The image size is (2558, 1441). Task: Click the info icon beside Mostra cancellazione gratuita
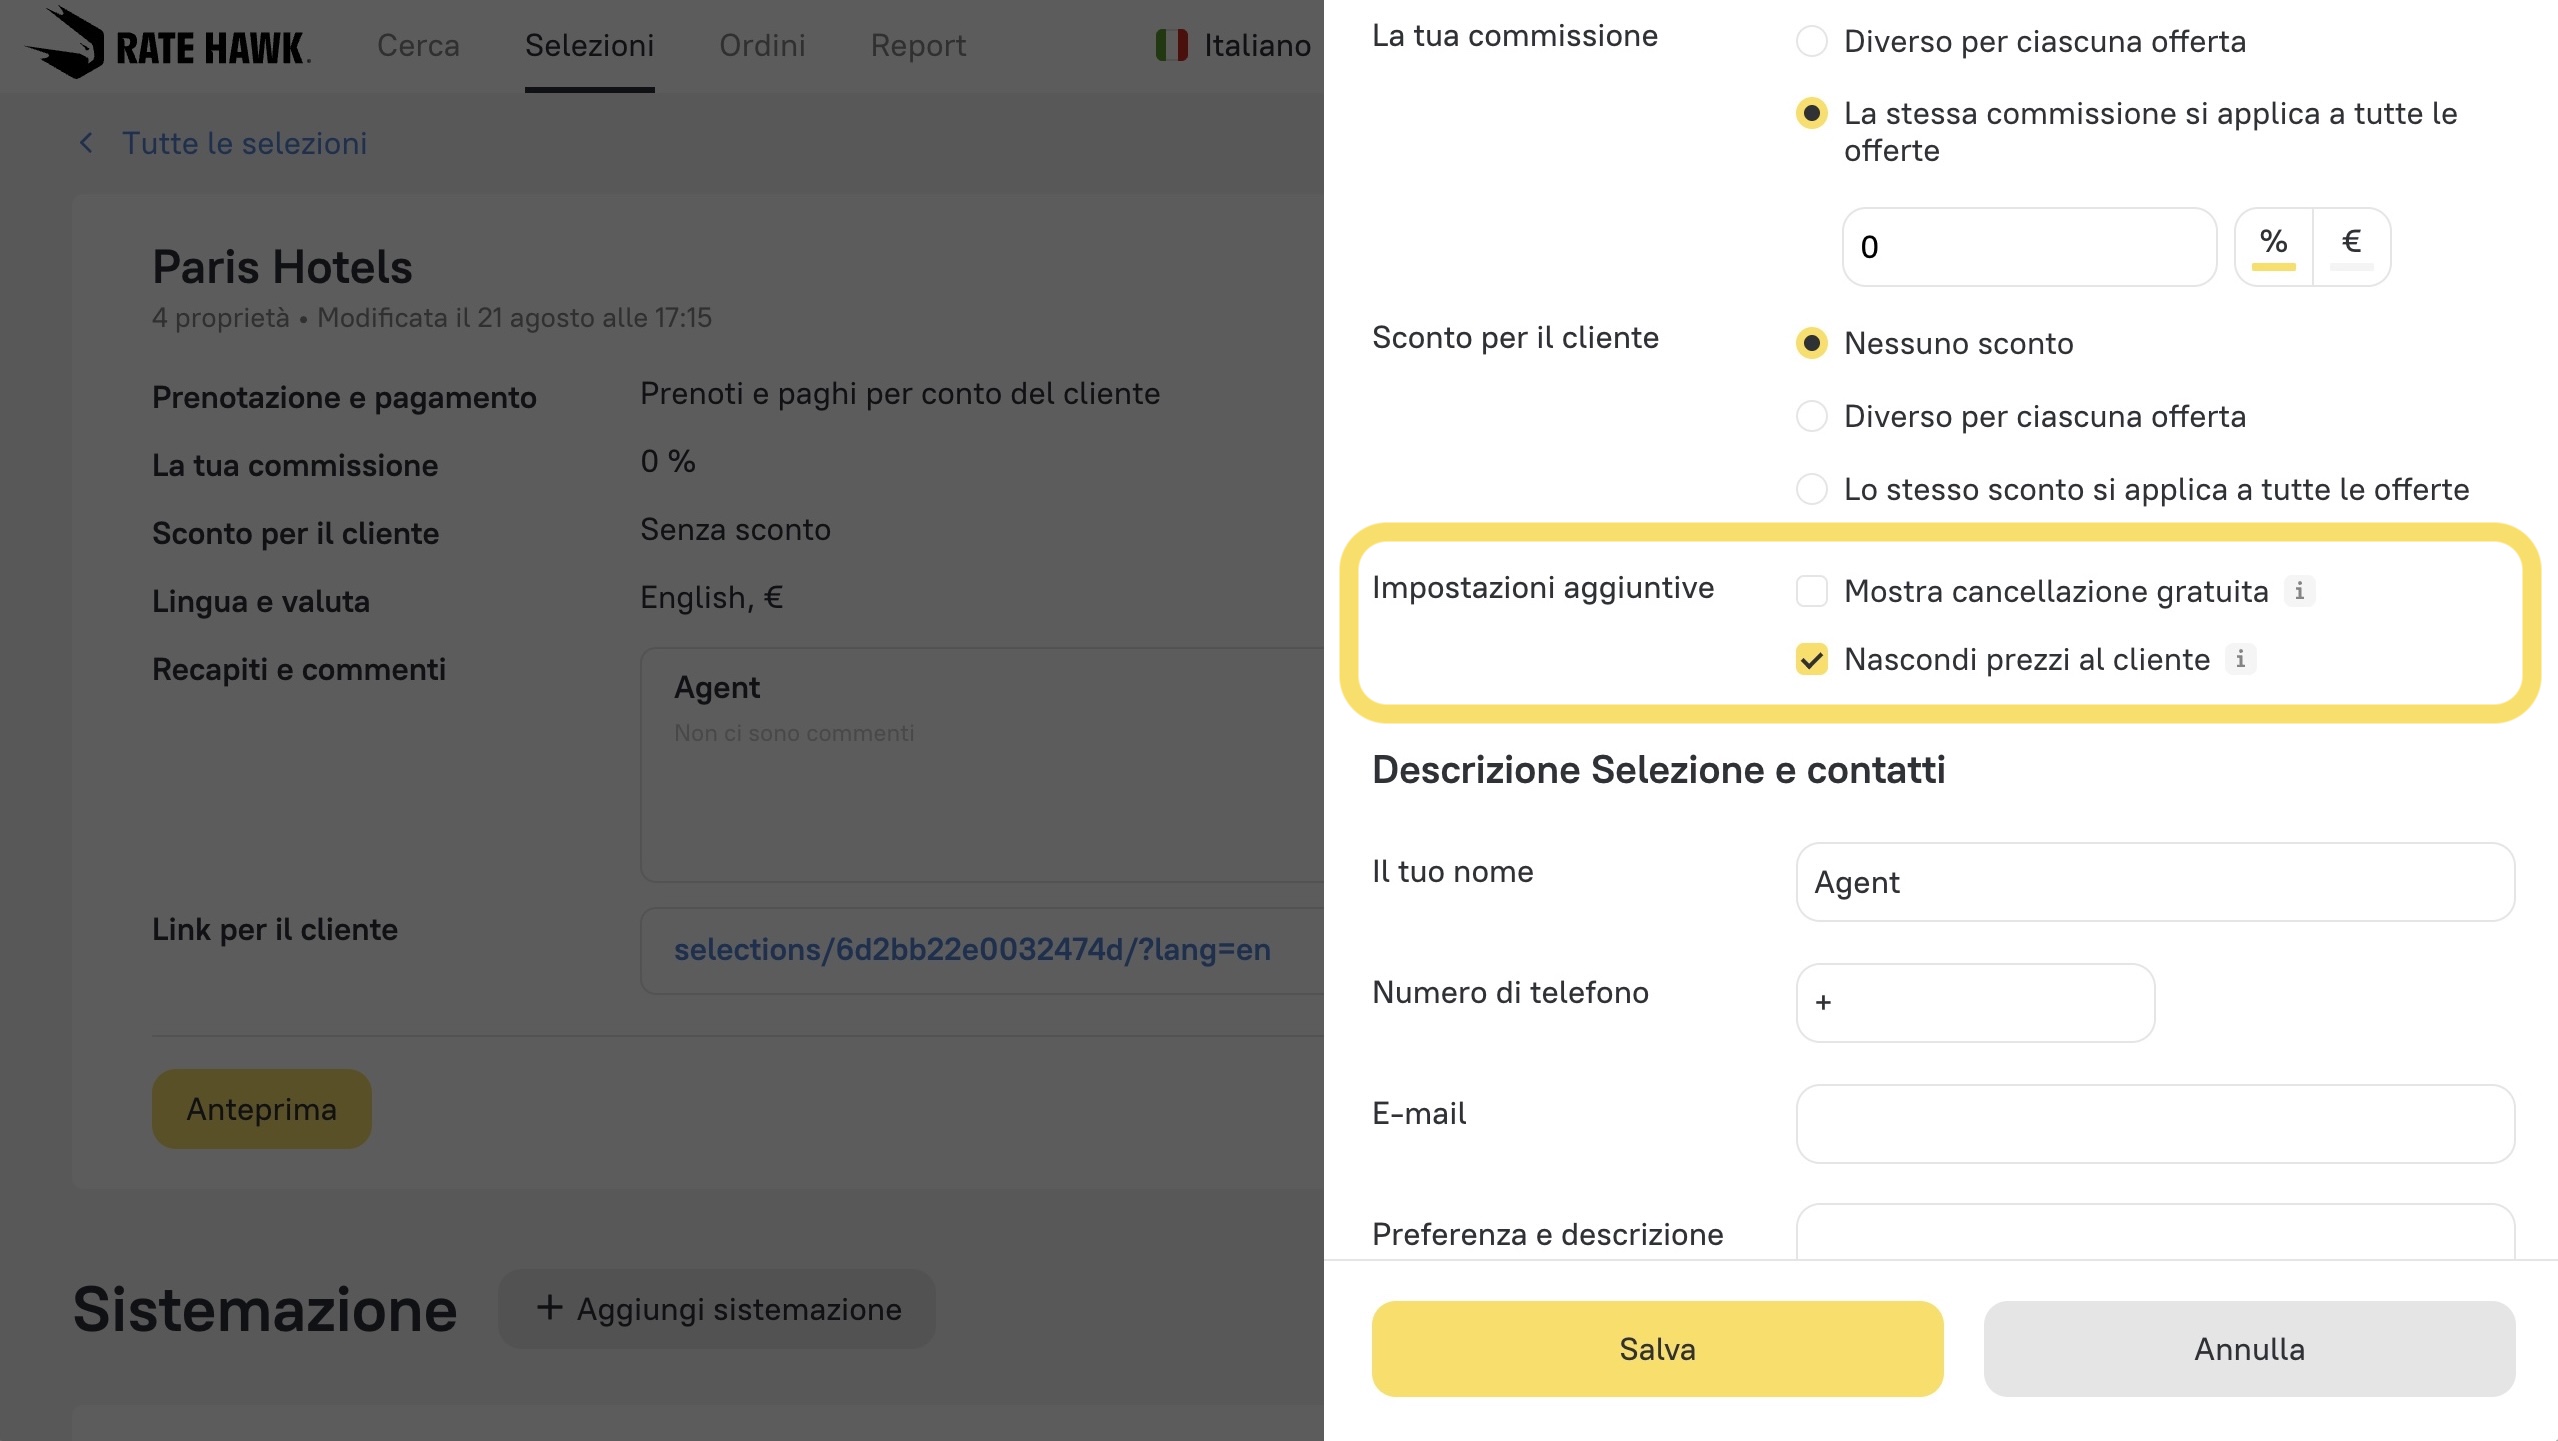coord(2299,591)
